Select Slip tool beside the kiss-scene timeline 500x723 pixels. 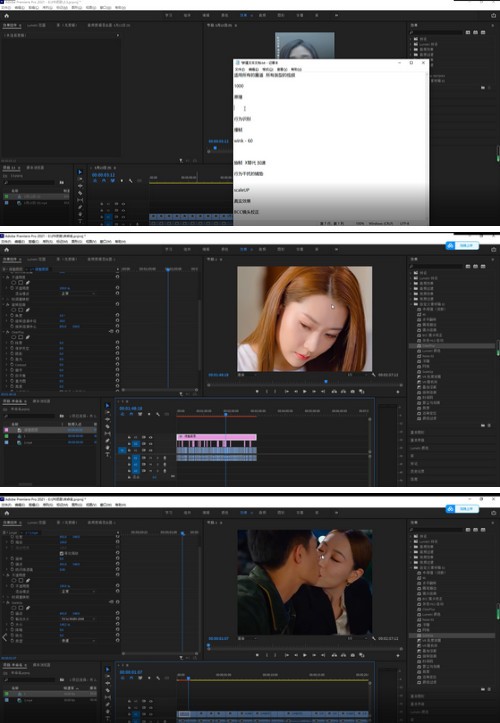click(107, 697)
